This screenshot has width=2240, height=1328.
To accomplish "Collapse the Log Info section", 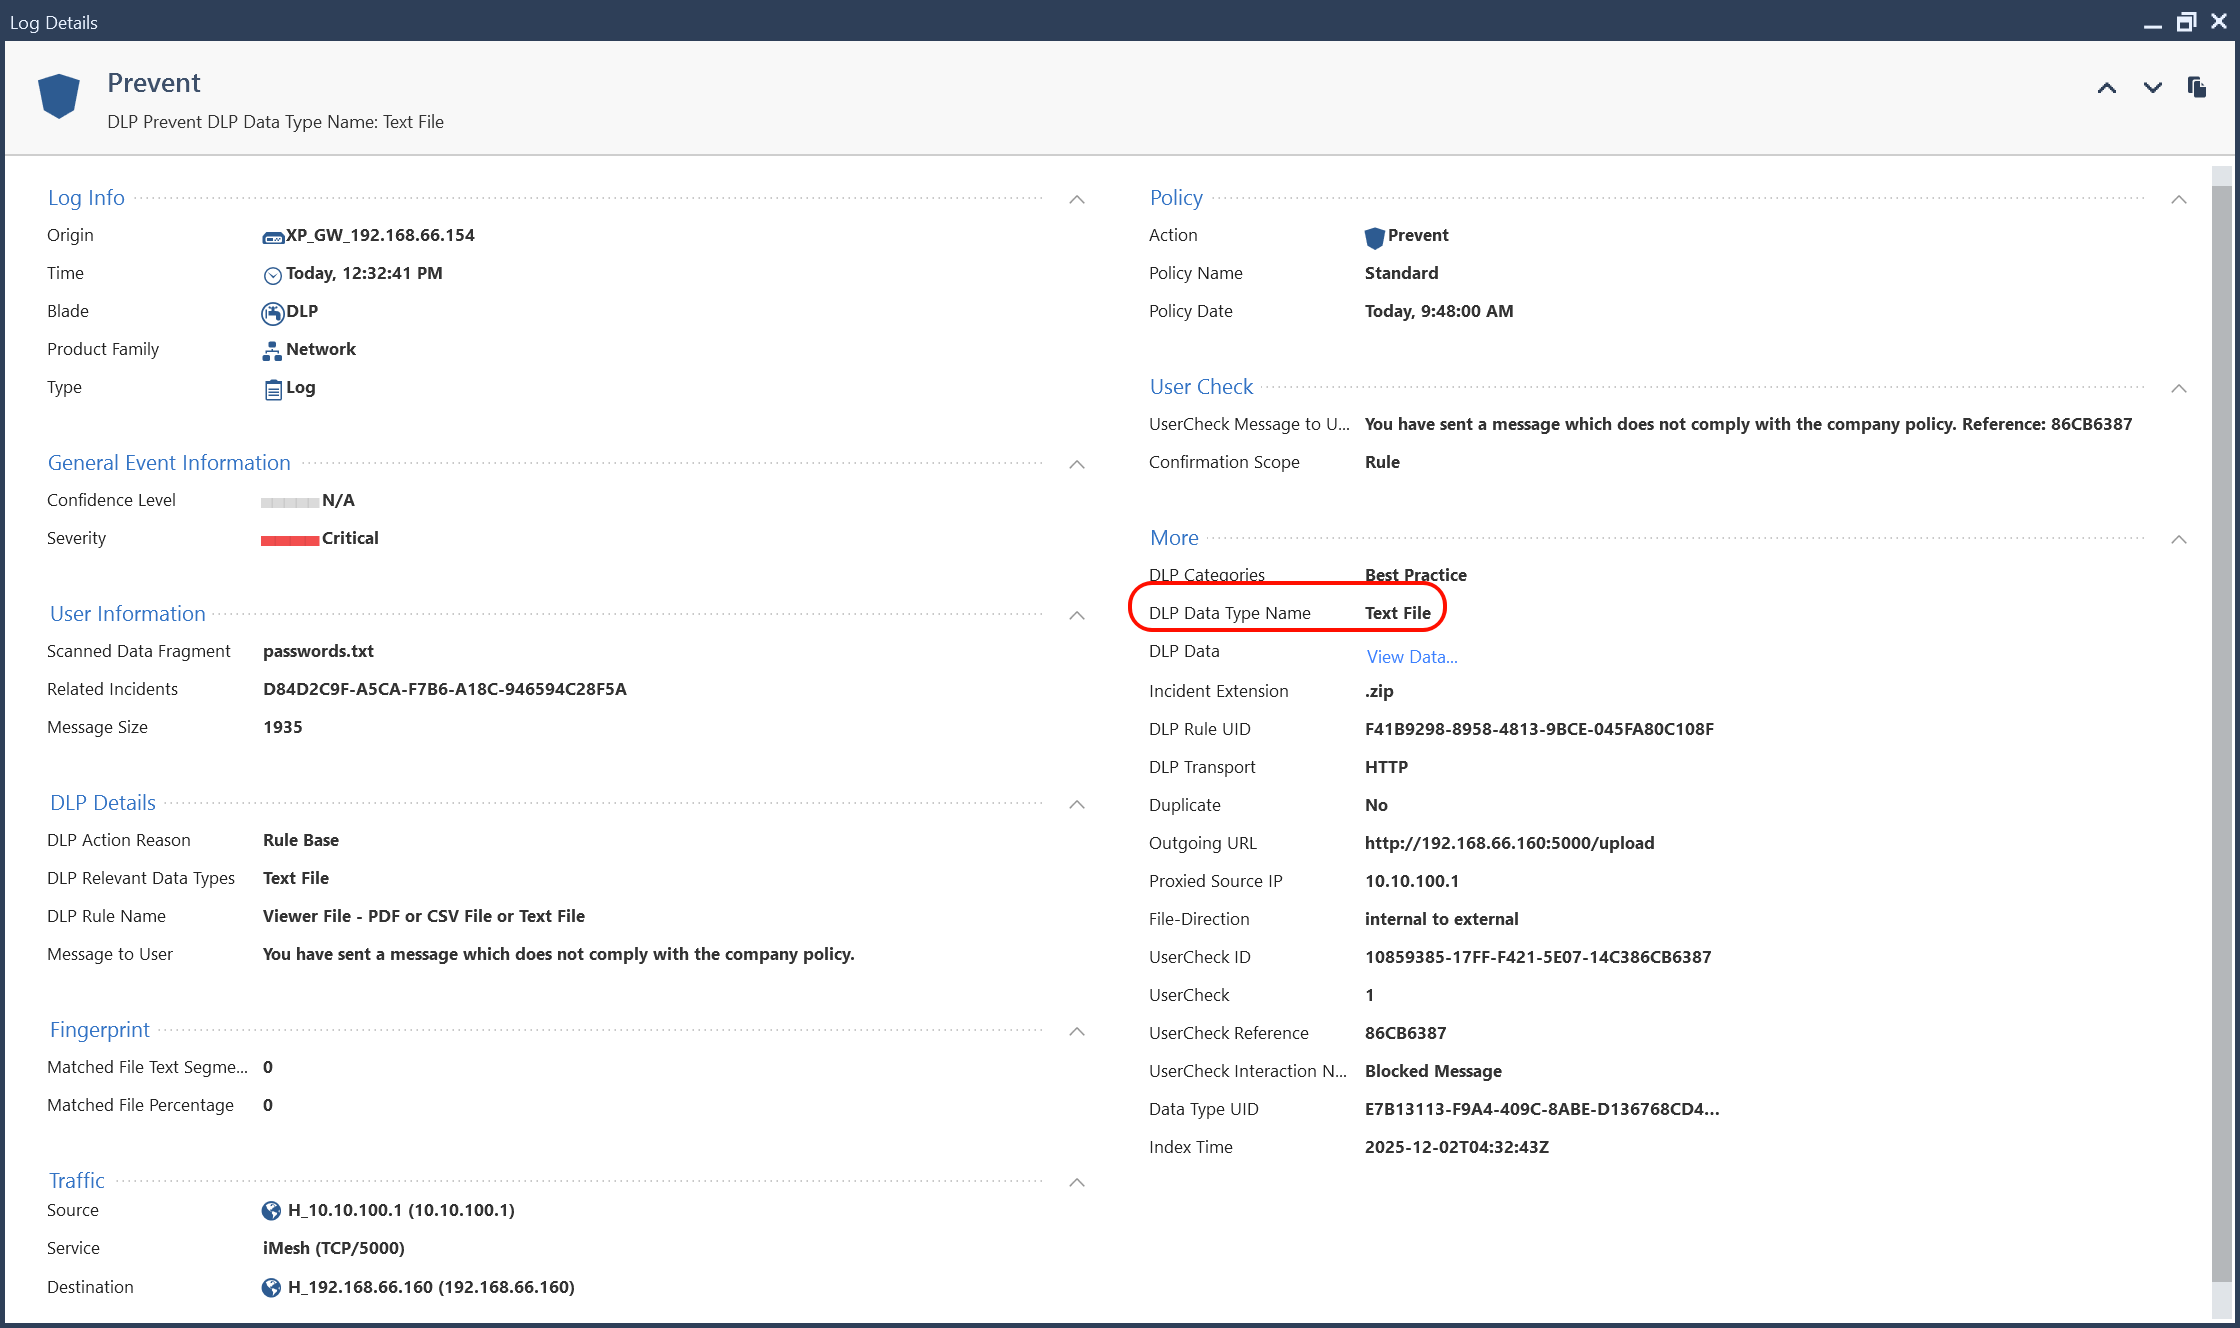I will [x=1077, y=200].
